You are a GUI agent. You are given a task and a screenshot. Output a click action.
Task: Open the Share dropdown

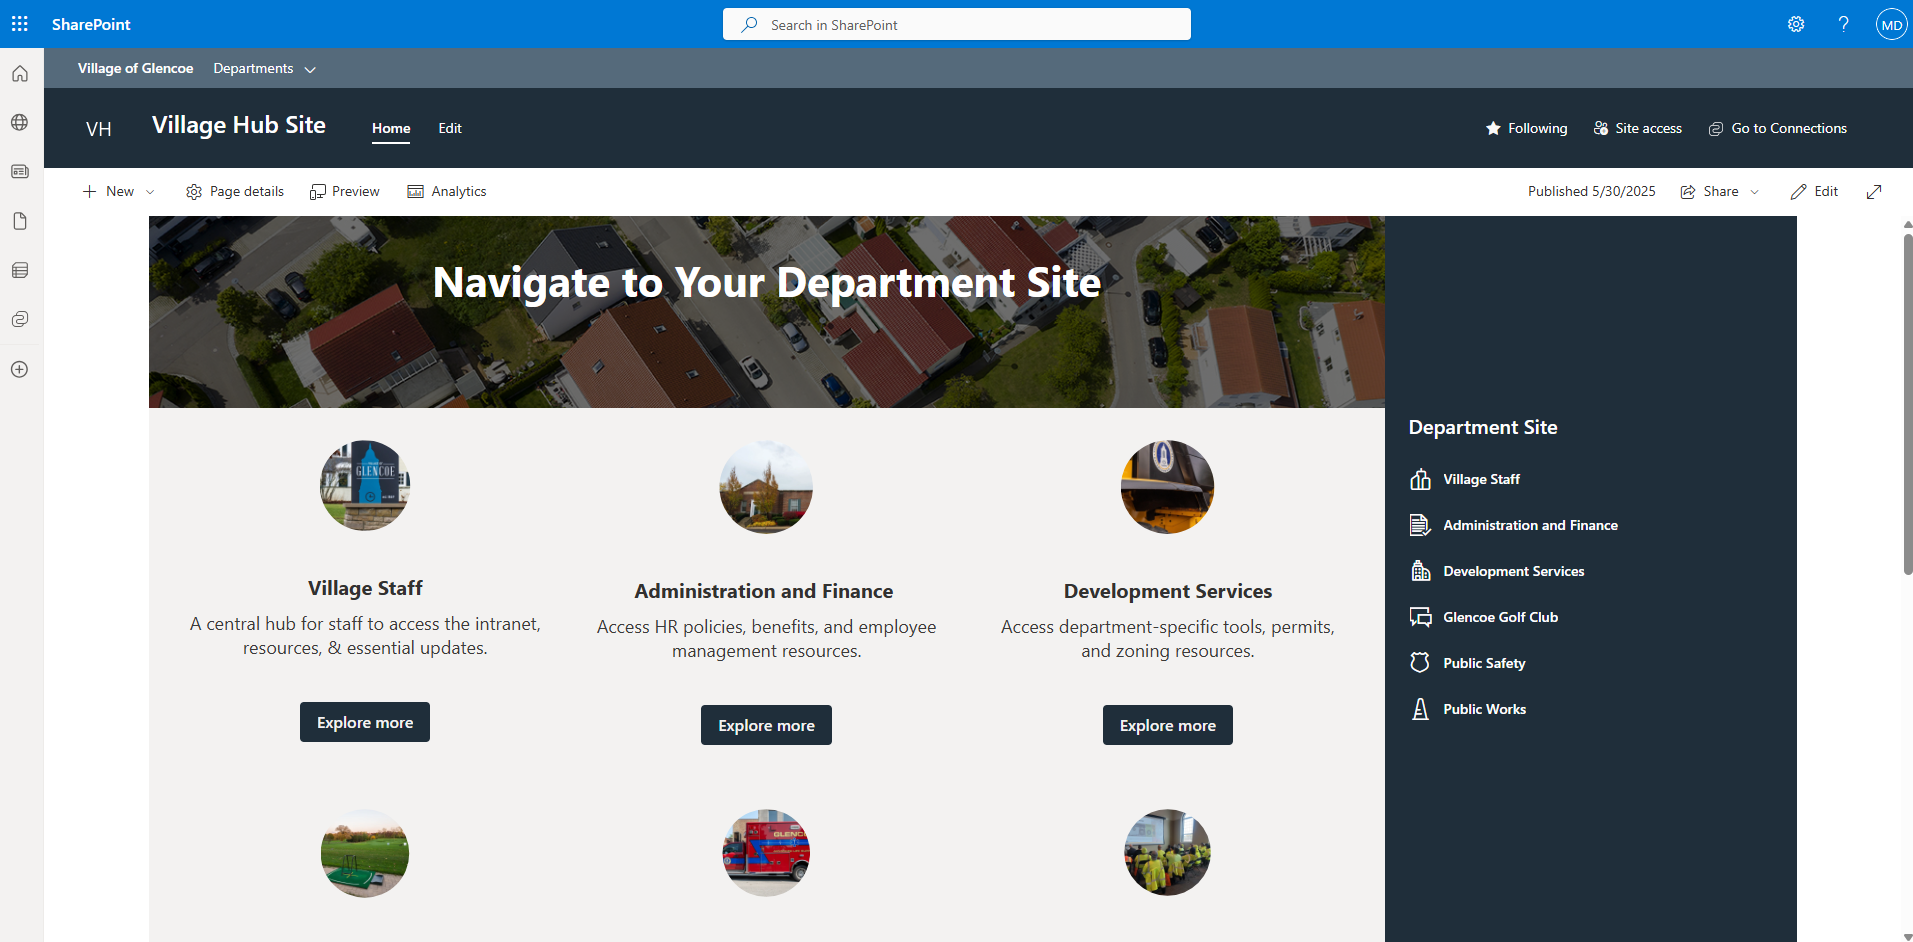(1720, 192)
